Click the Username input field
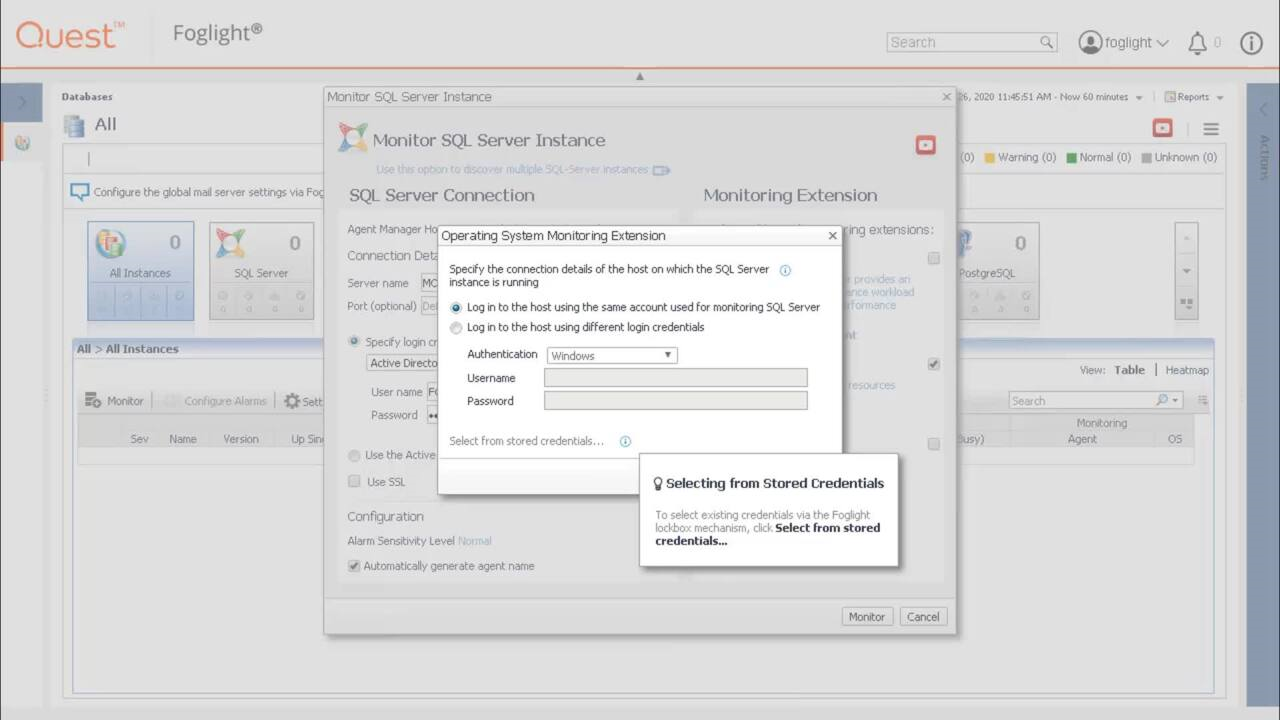Image resolution: width=1280 pixels, height=720 pixels. [x=675, y=378]
